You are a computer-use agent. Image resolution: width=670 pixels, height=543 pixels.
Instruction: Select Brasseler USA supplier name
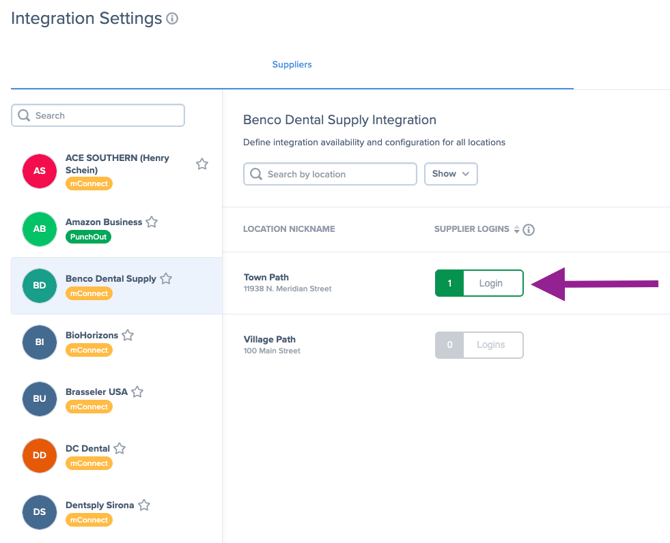point(97,392)
